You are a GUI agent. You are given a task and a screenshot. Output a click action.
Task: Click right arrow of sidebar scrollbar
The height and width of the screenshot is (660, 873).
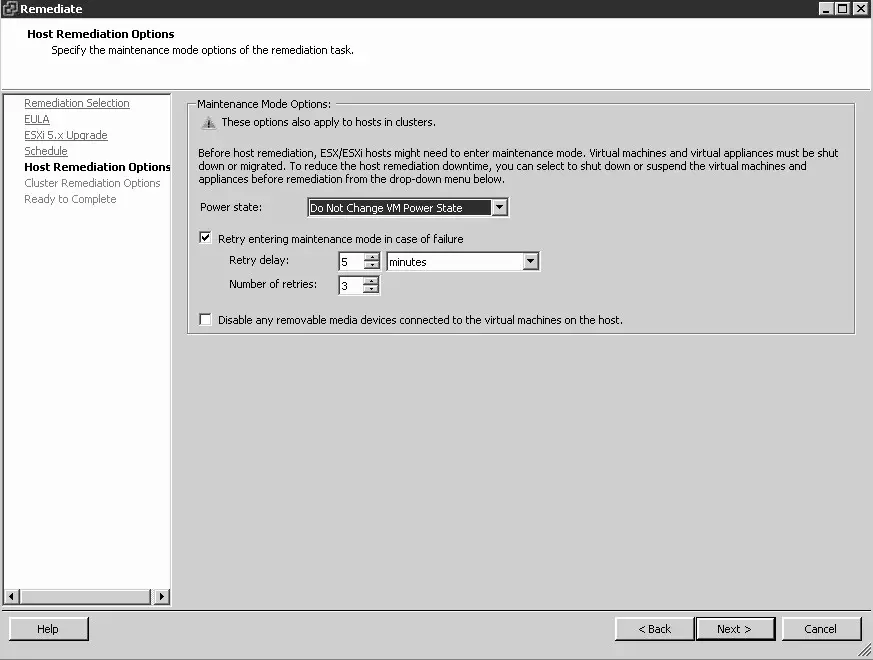161,597
